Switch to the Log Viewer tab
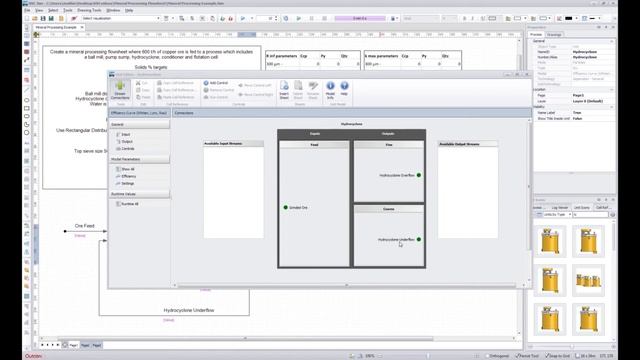 click(560, 208)
